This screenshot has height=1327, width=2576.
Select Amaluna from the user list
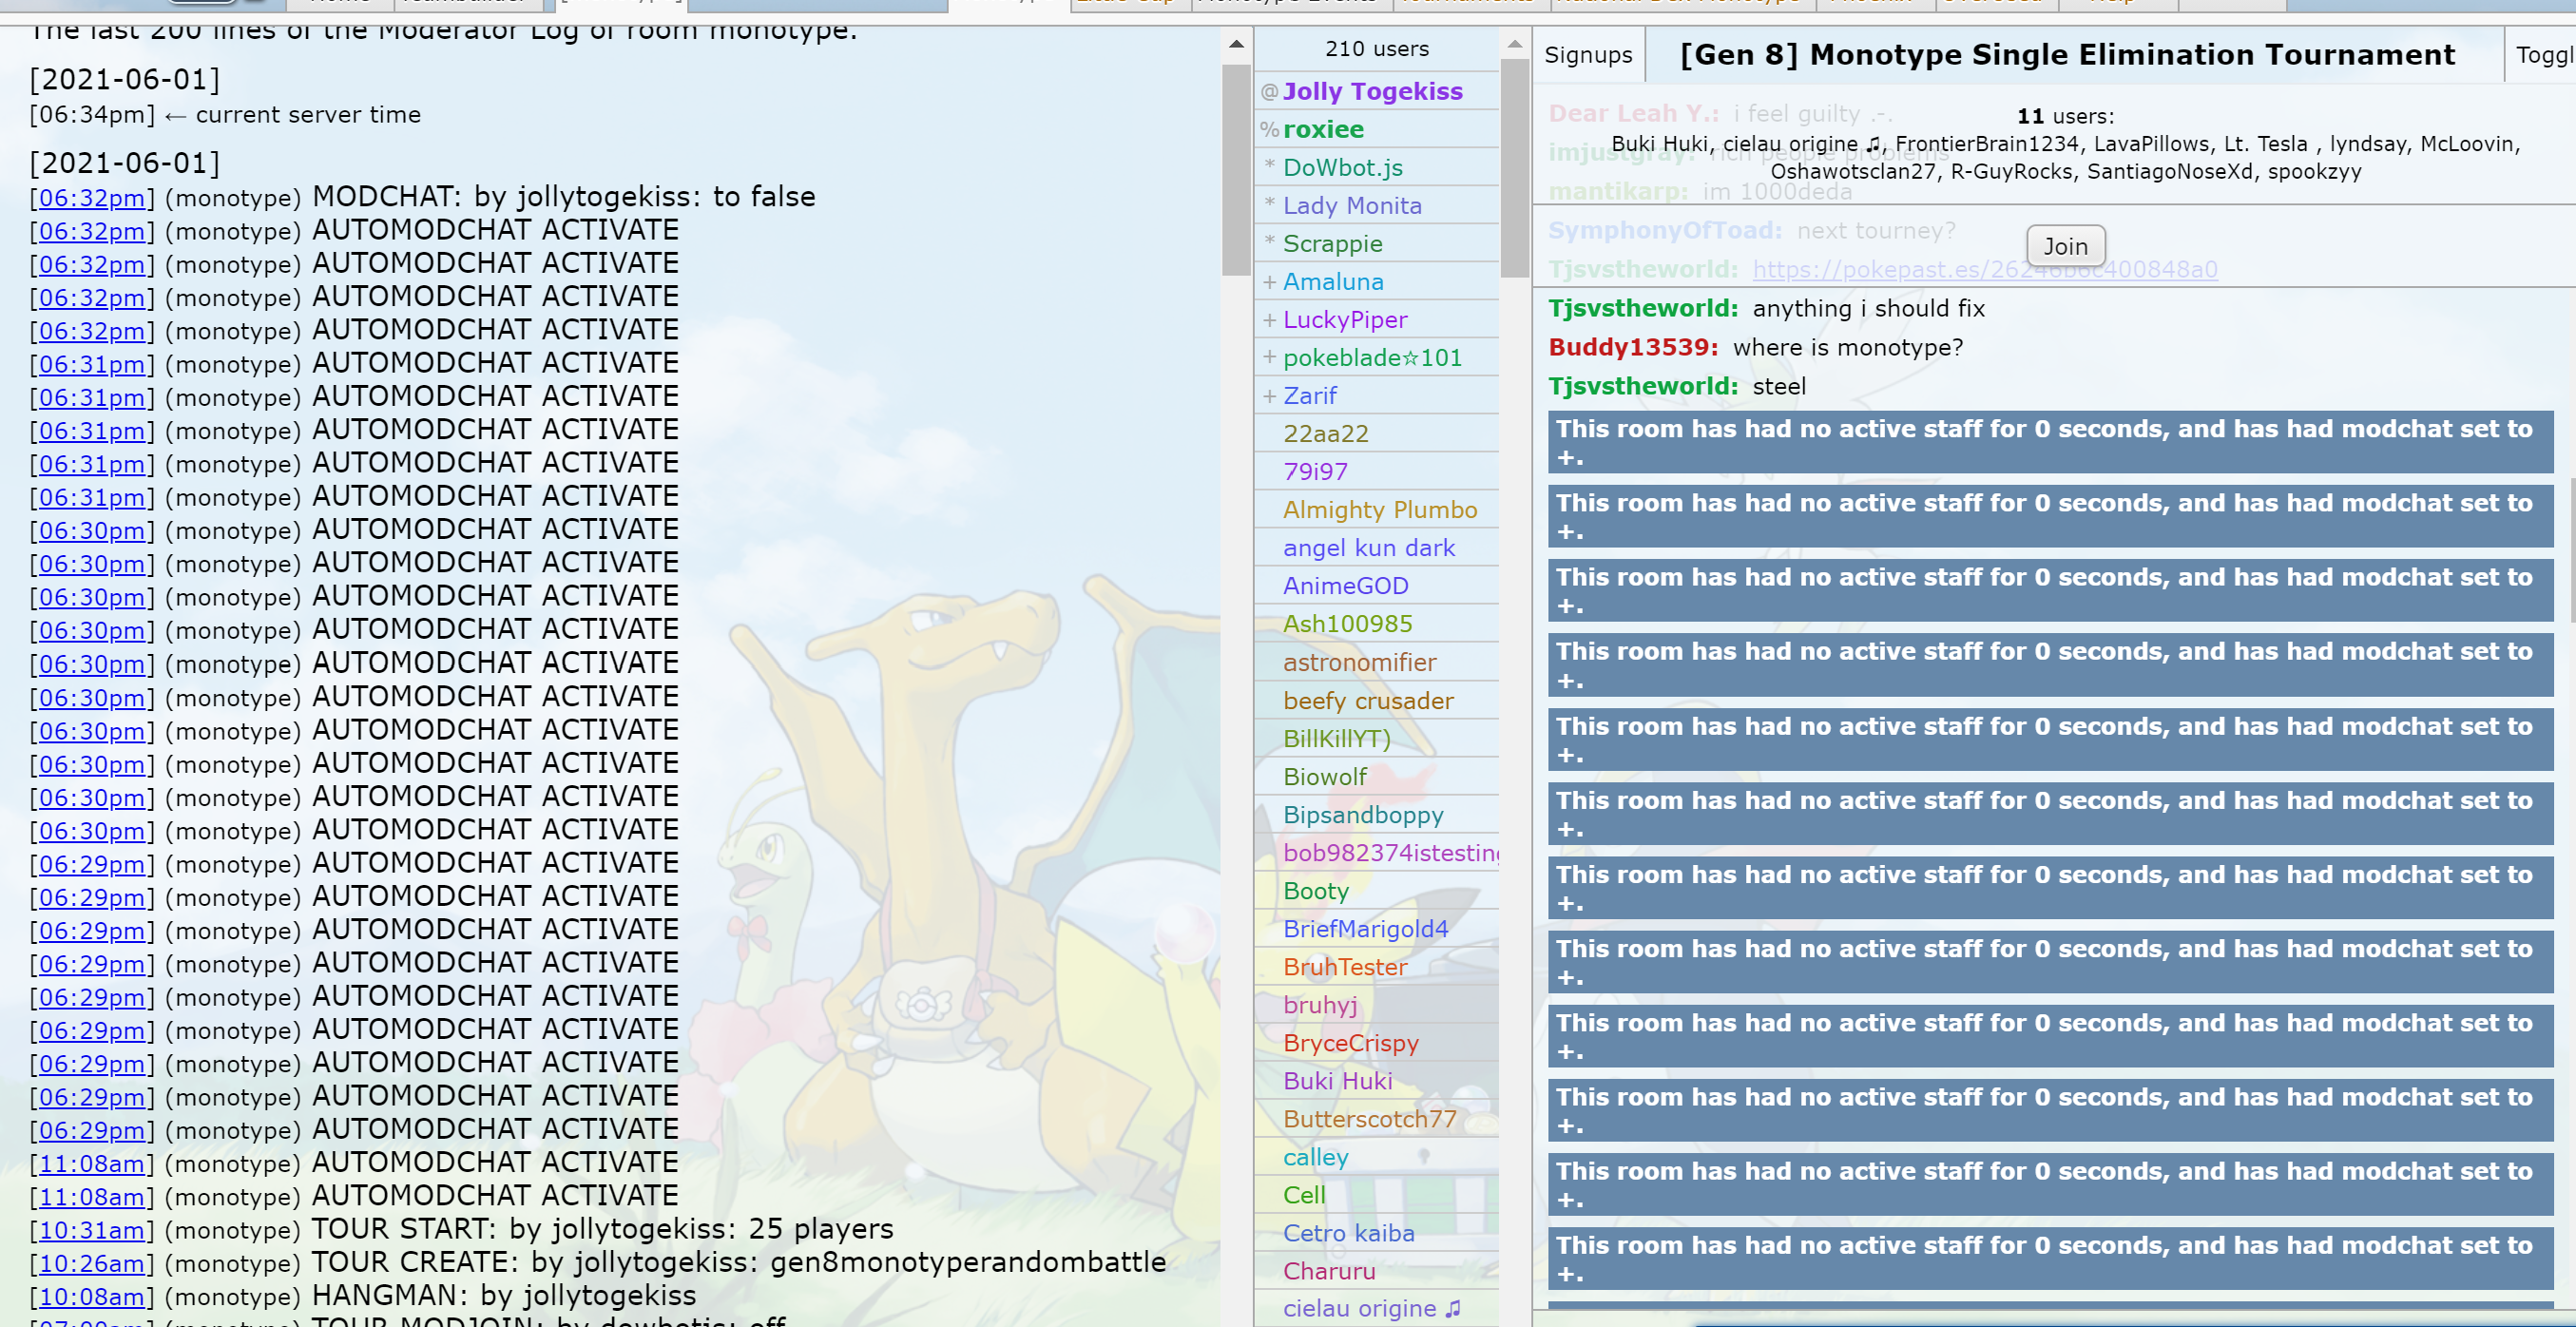click(x=1332, y=282)
